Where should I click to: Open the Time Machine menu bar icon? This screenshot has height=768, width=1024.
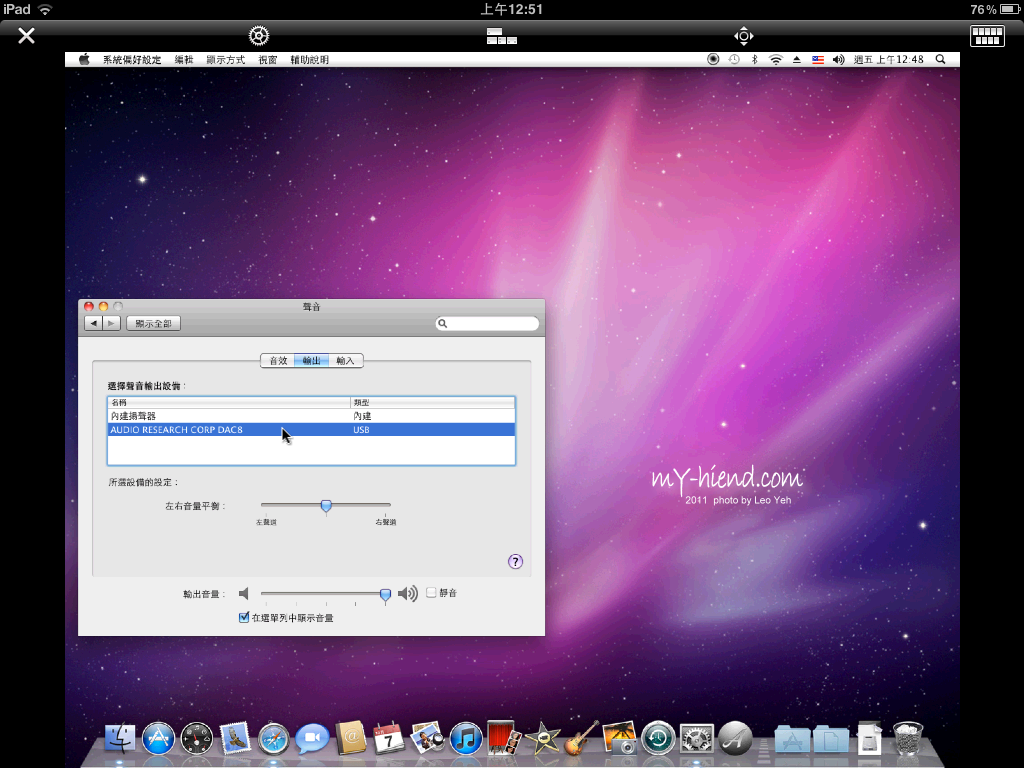(x=734, y=59)
